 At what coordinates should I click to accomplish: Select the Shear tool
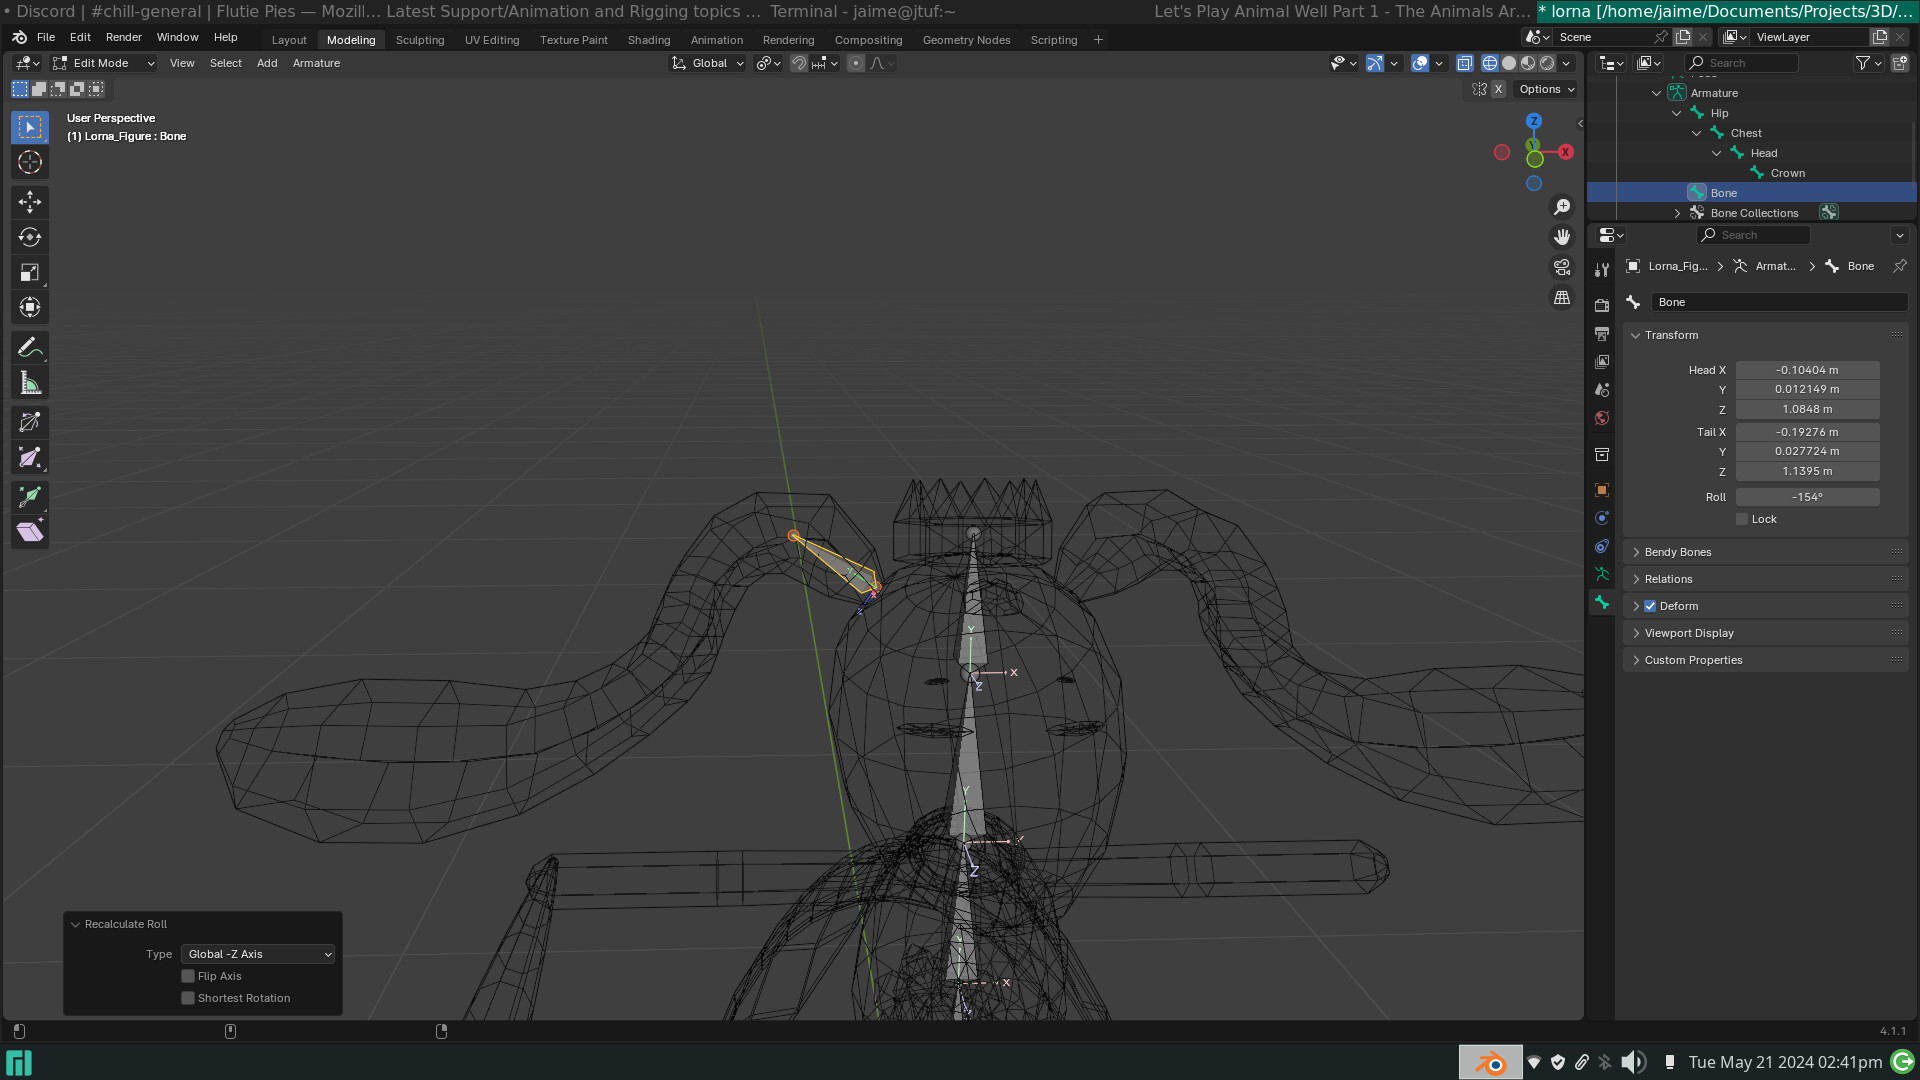30,532
